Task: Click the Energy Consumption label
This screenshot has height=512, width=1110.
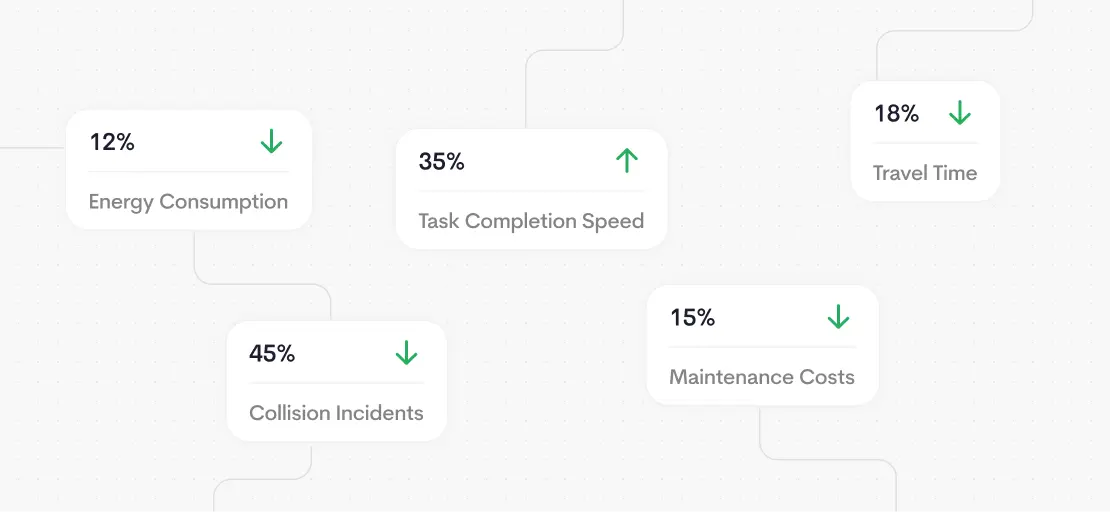Action: [188, 202]
